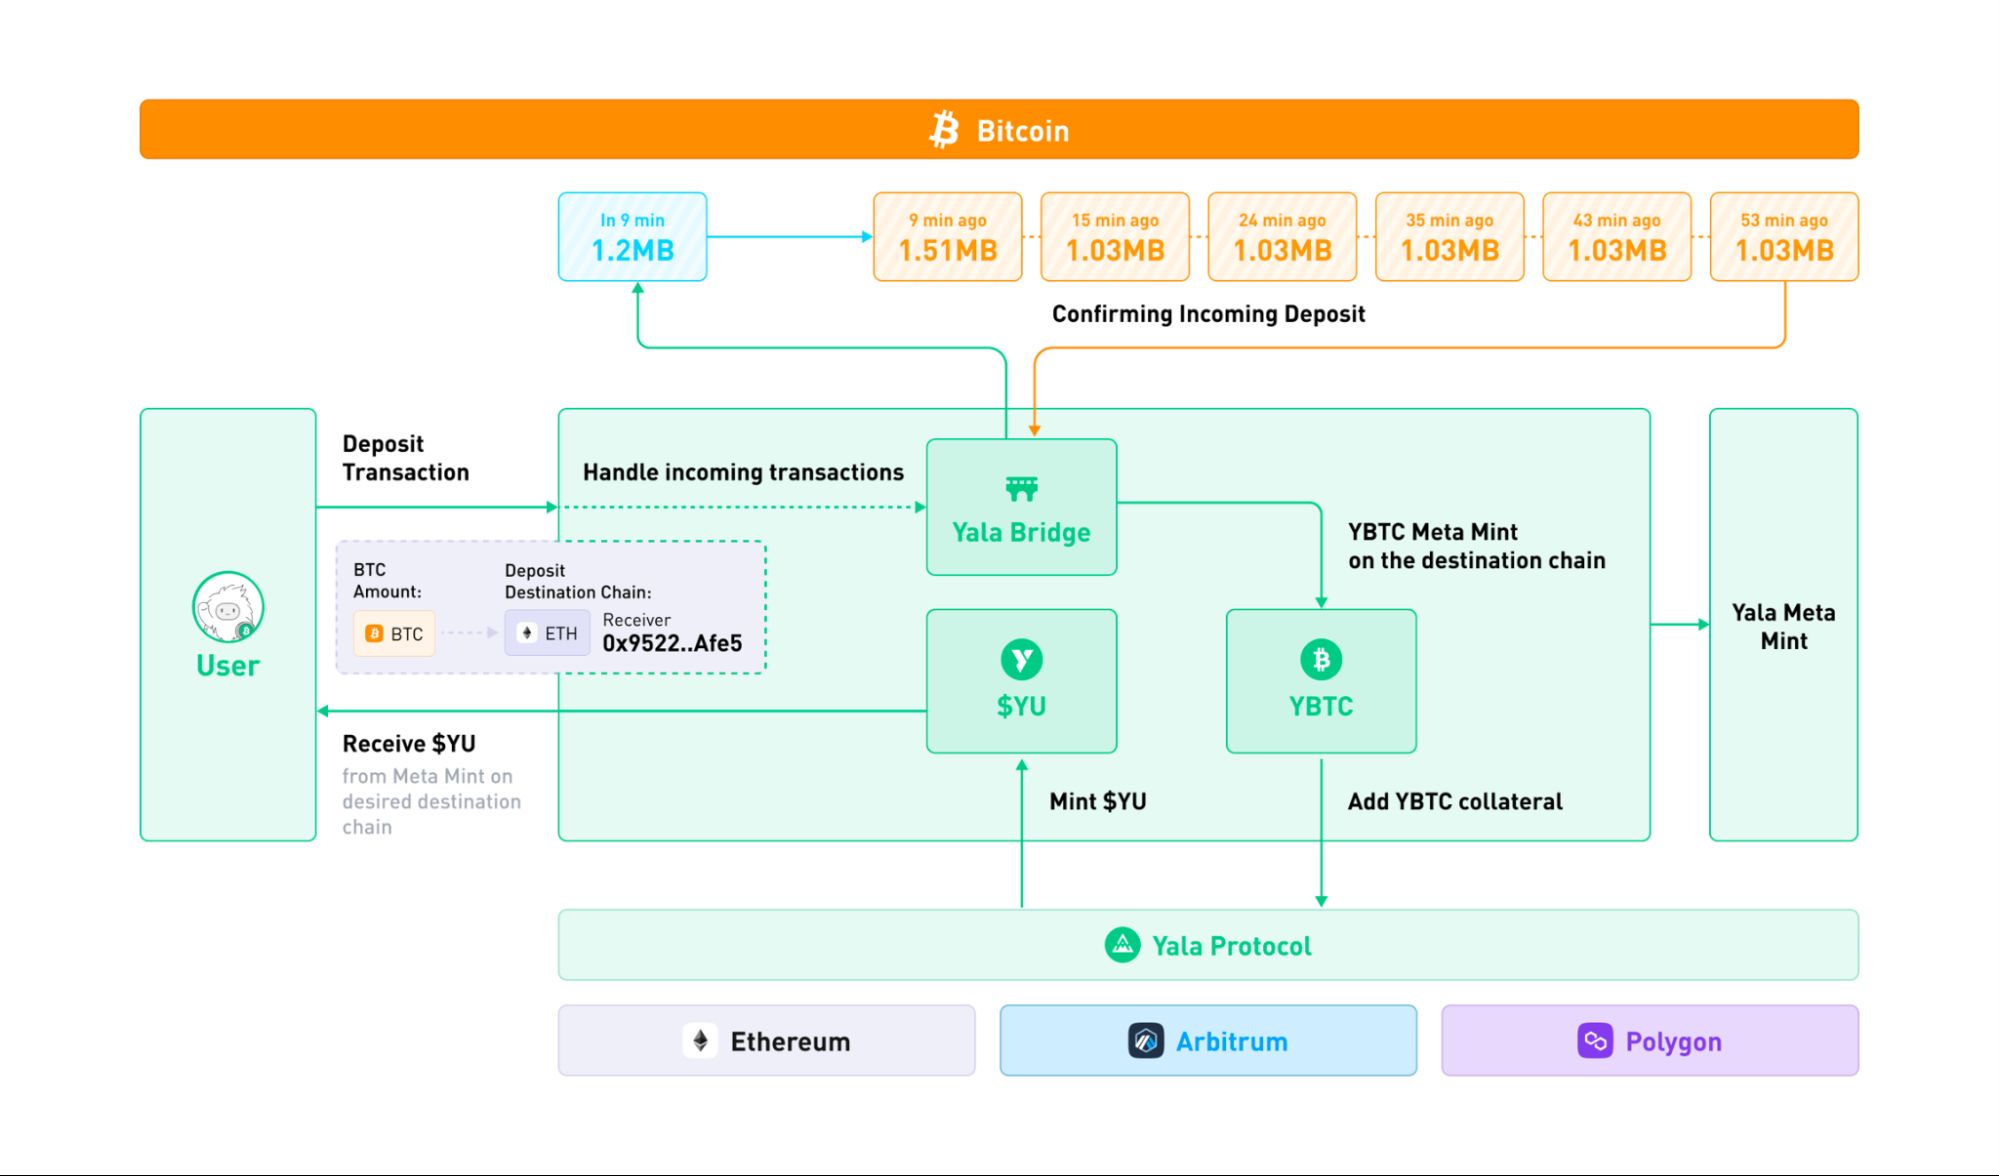The image size is (1999, 1176).
Task: Click the User avatar mascot icon
Action: coord(228,608)
